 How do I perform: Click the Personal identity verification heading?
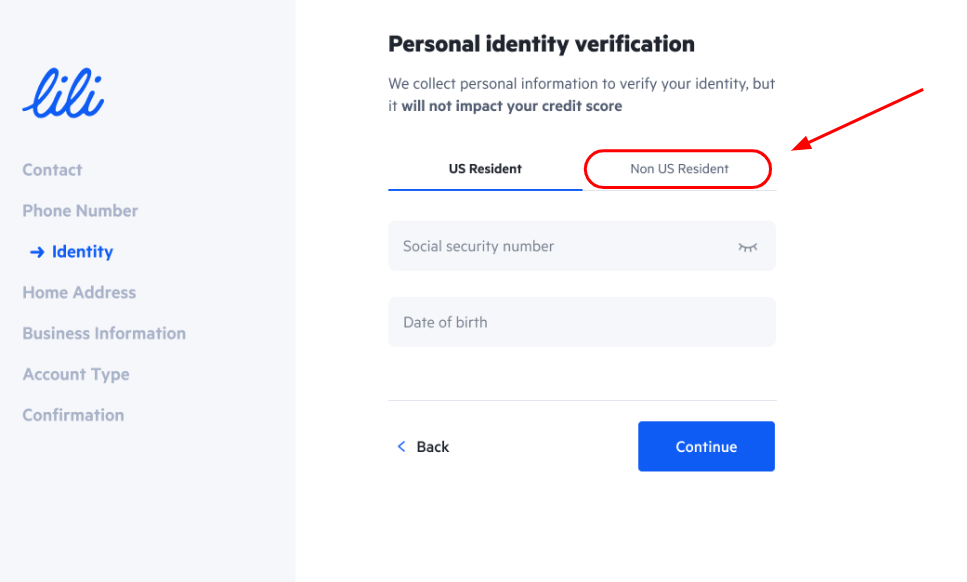(x=541, y=44)
